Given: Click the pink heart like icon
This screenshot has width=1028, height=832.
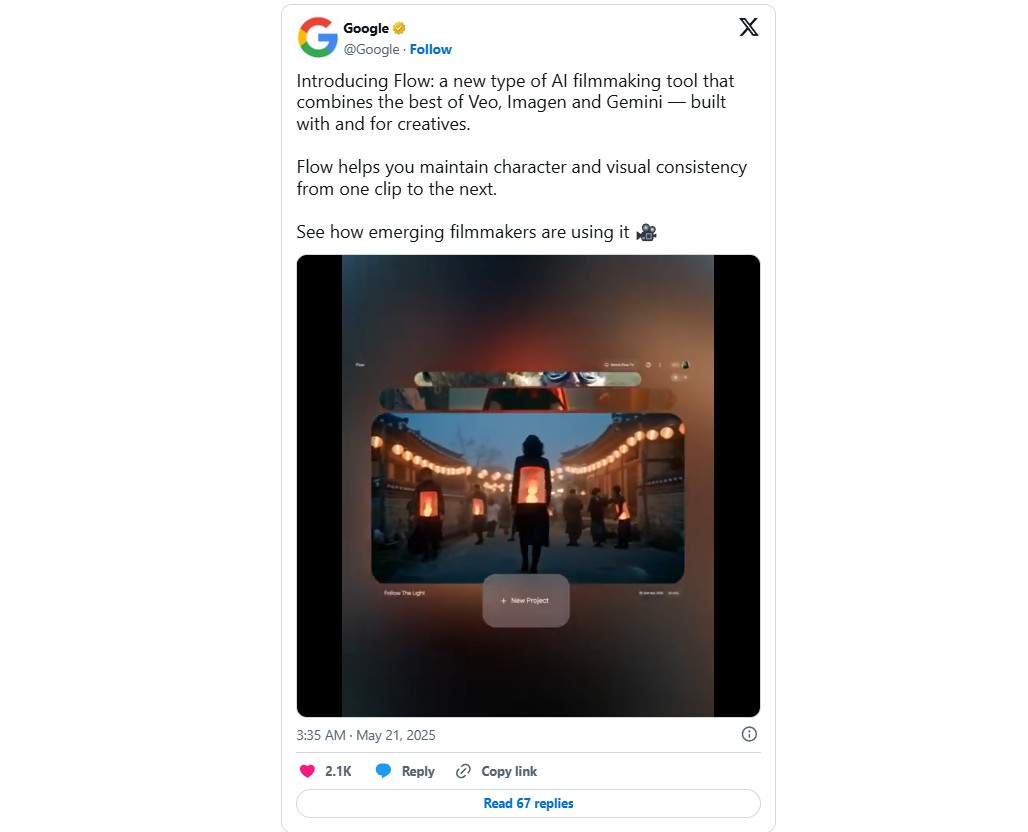Looking at the screenshot, I should coord(307,771).
